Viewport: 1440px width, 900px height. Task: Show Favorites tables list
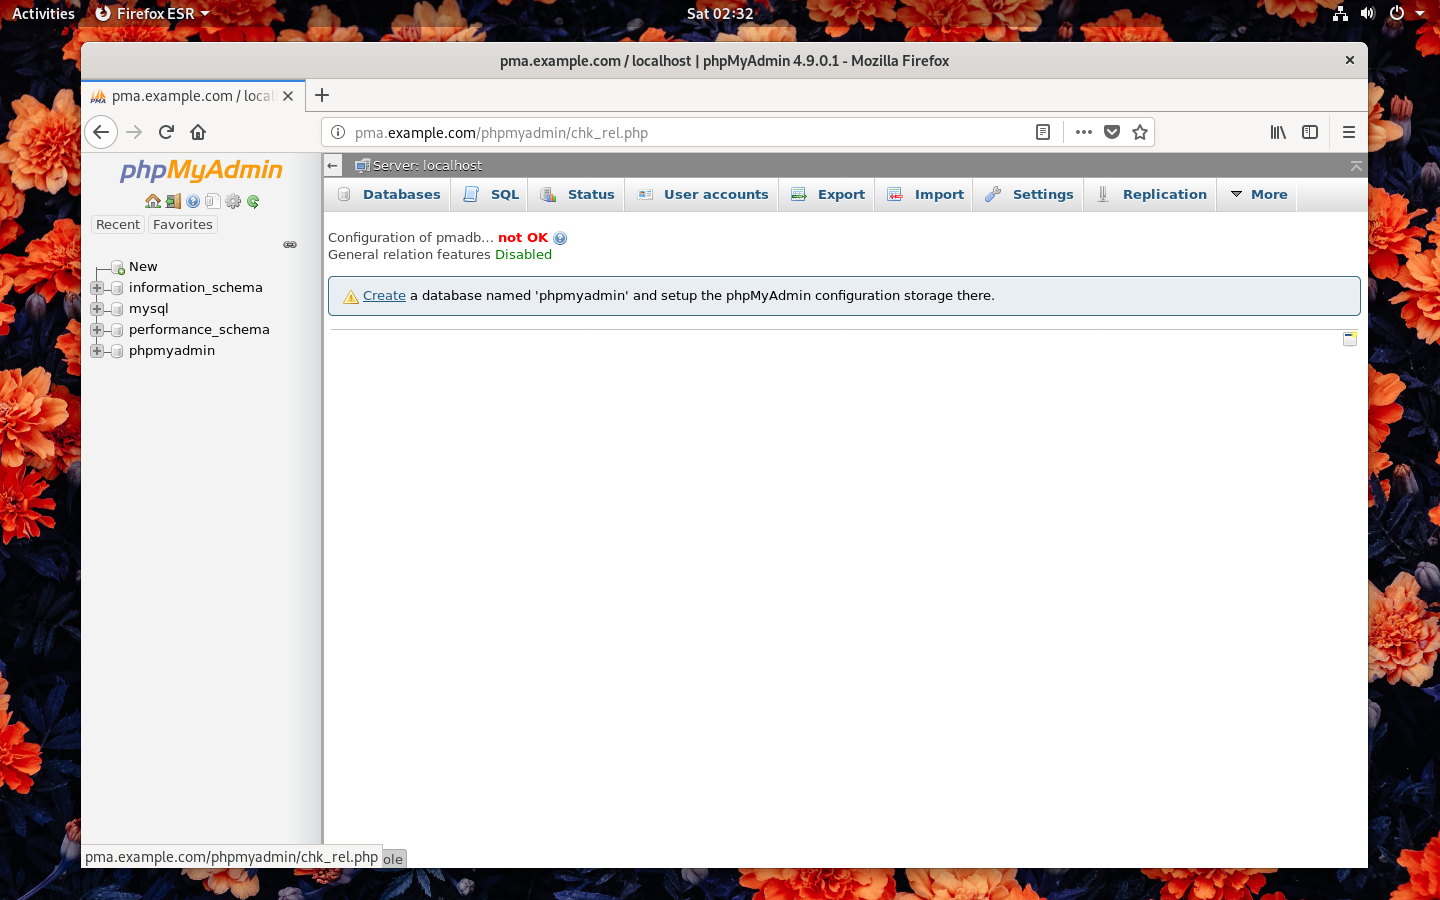point(183,225)
